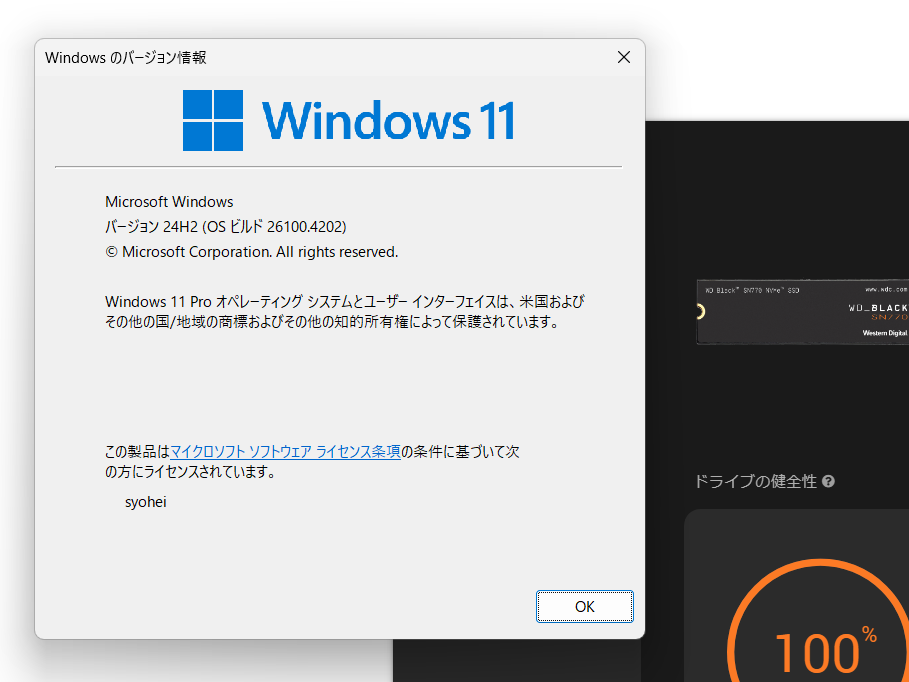Select the WD_BLACK SN770 SSD image
Image resolution: width=909 pixels, height=682 pixels.
(x=802, y=311)
